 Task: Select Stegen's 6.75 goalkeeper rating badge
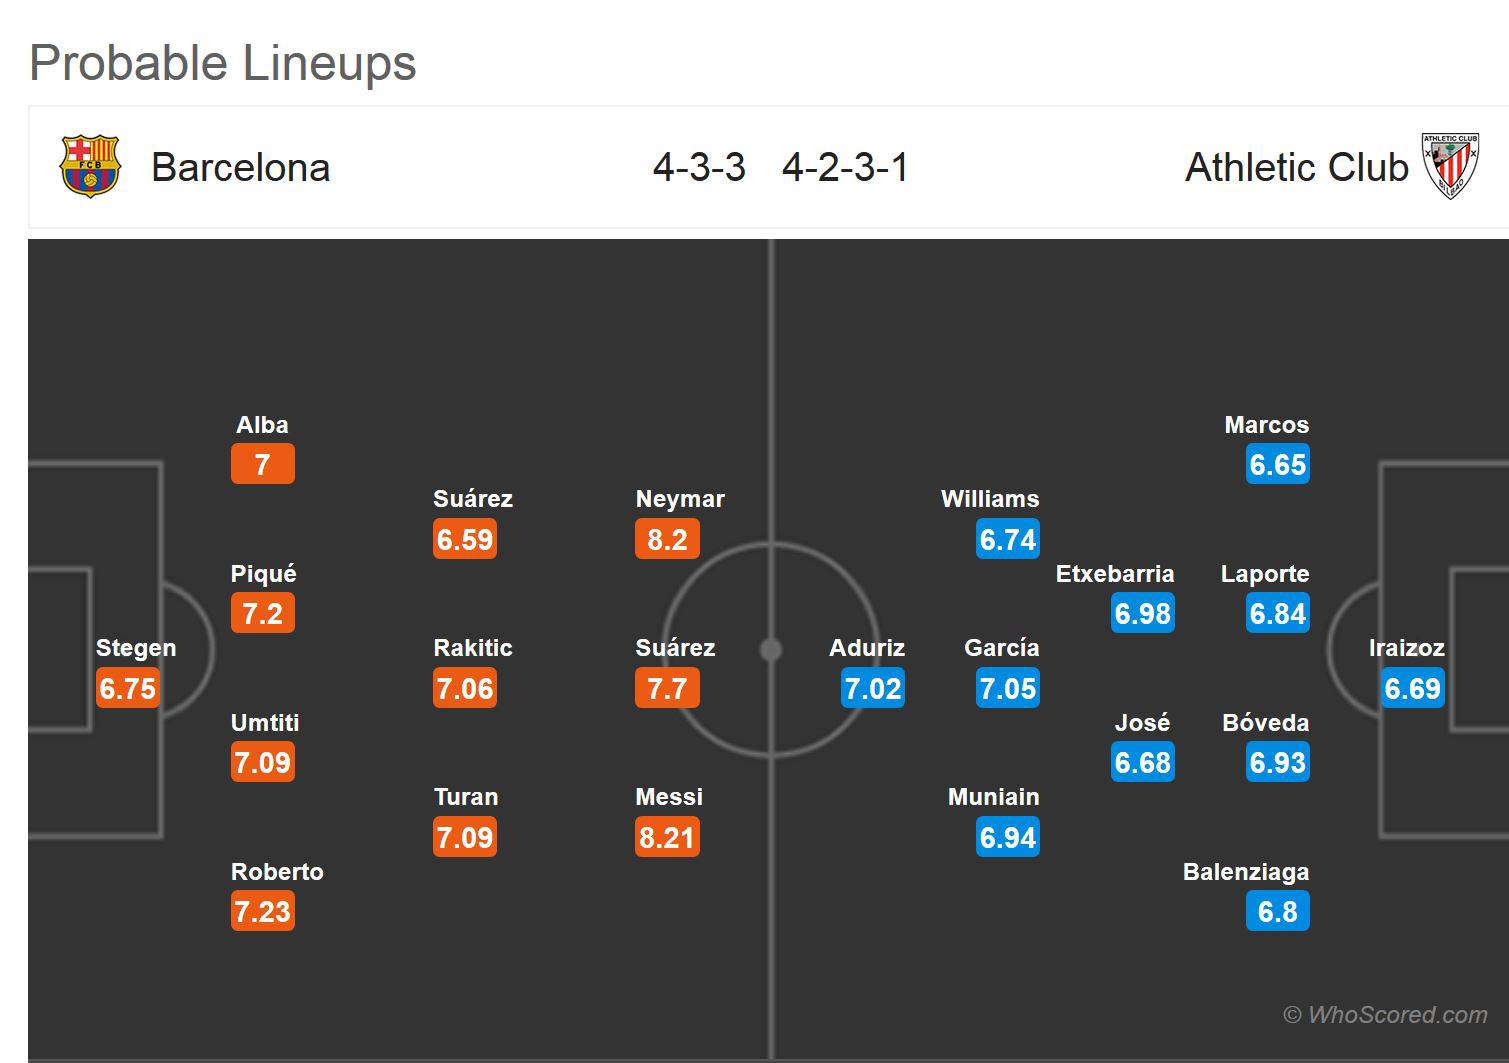[x=128, y=688]
